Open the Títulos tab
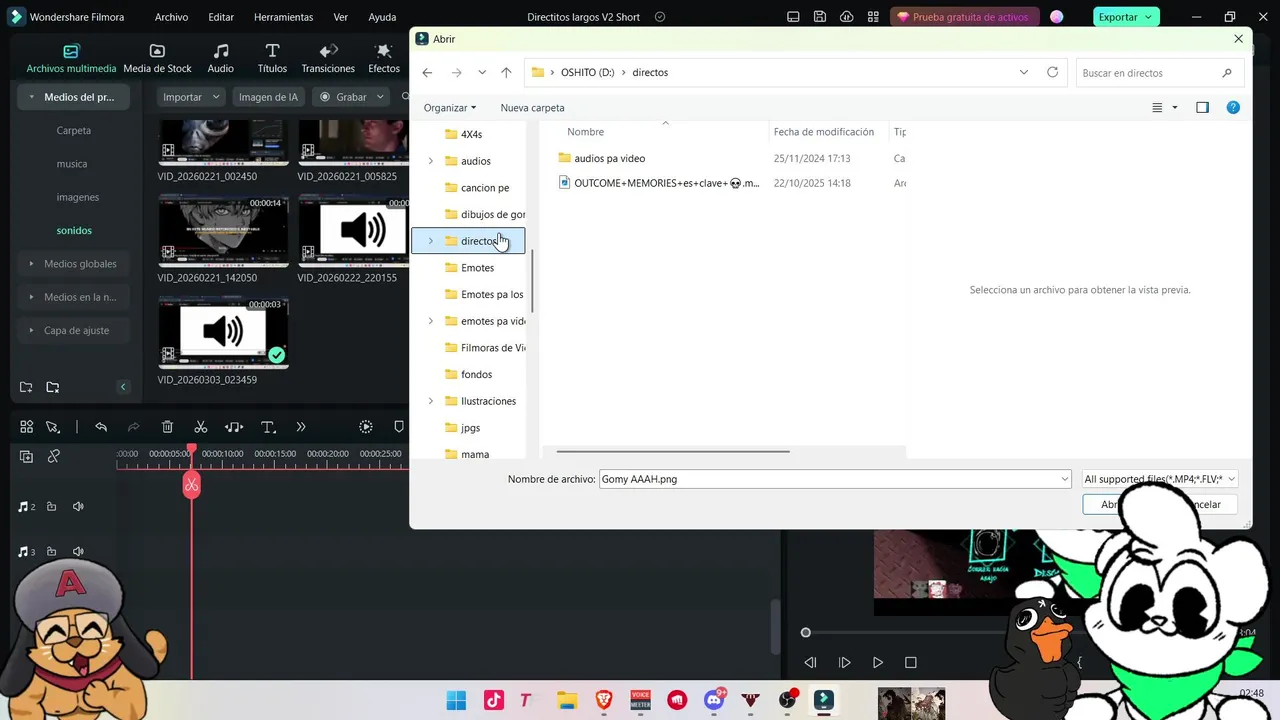Viewport: 1280px width, 720px height. pos(272,59)
